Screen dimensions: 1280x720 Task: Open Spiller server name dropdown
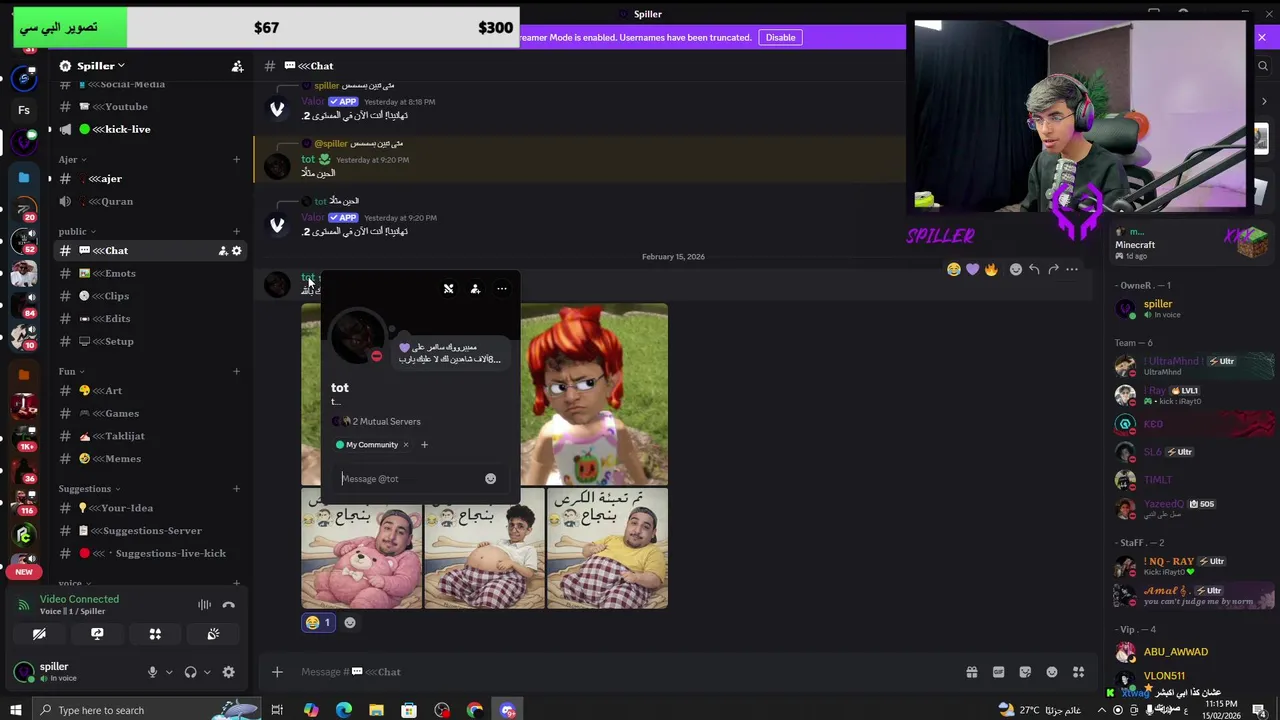coord(101,66)
